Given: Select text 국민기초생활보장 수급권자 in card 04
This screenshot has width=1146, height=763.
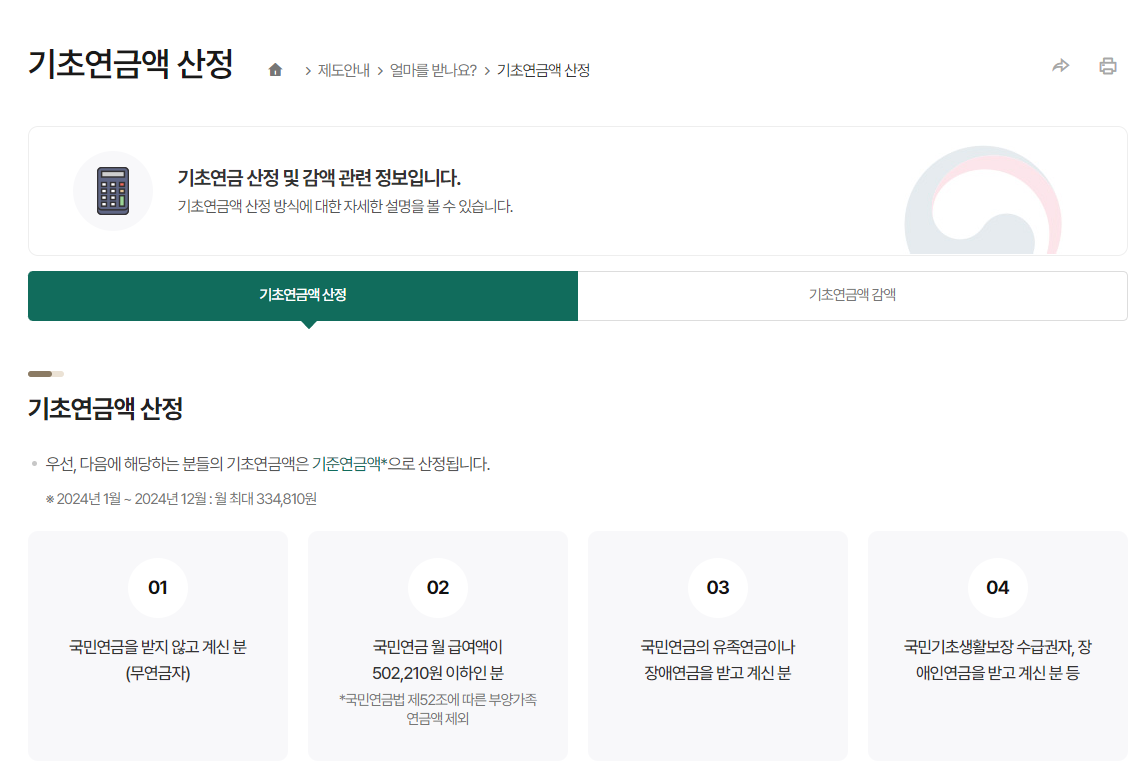Looking at the screenshot, I should click(988, 647).
